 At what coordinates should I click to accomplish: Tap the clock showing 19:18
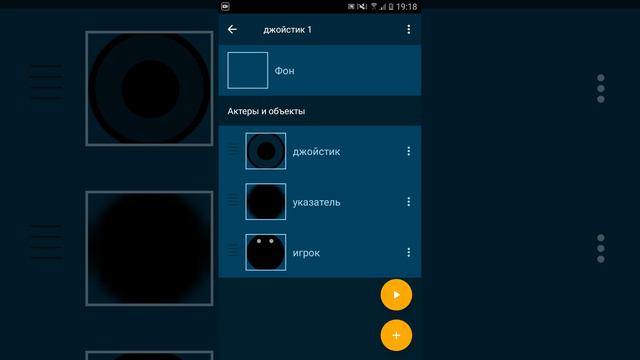click(407, 7)
